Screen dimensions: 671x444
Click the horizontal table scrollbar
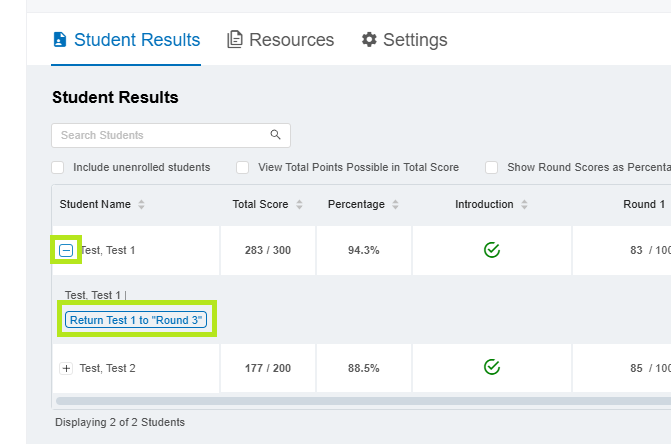coord(360,401)
